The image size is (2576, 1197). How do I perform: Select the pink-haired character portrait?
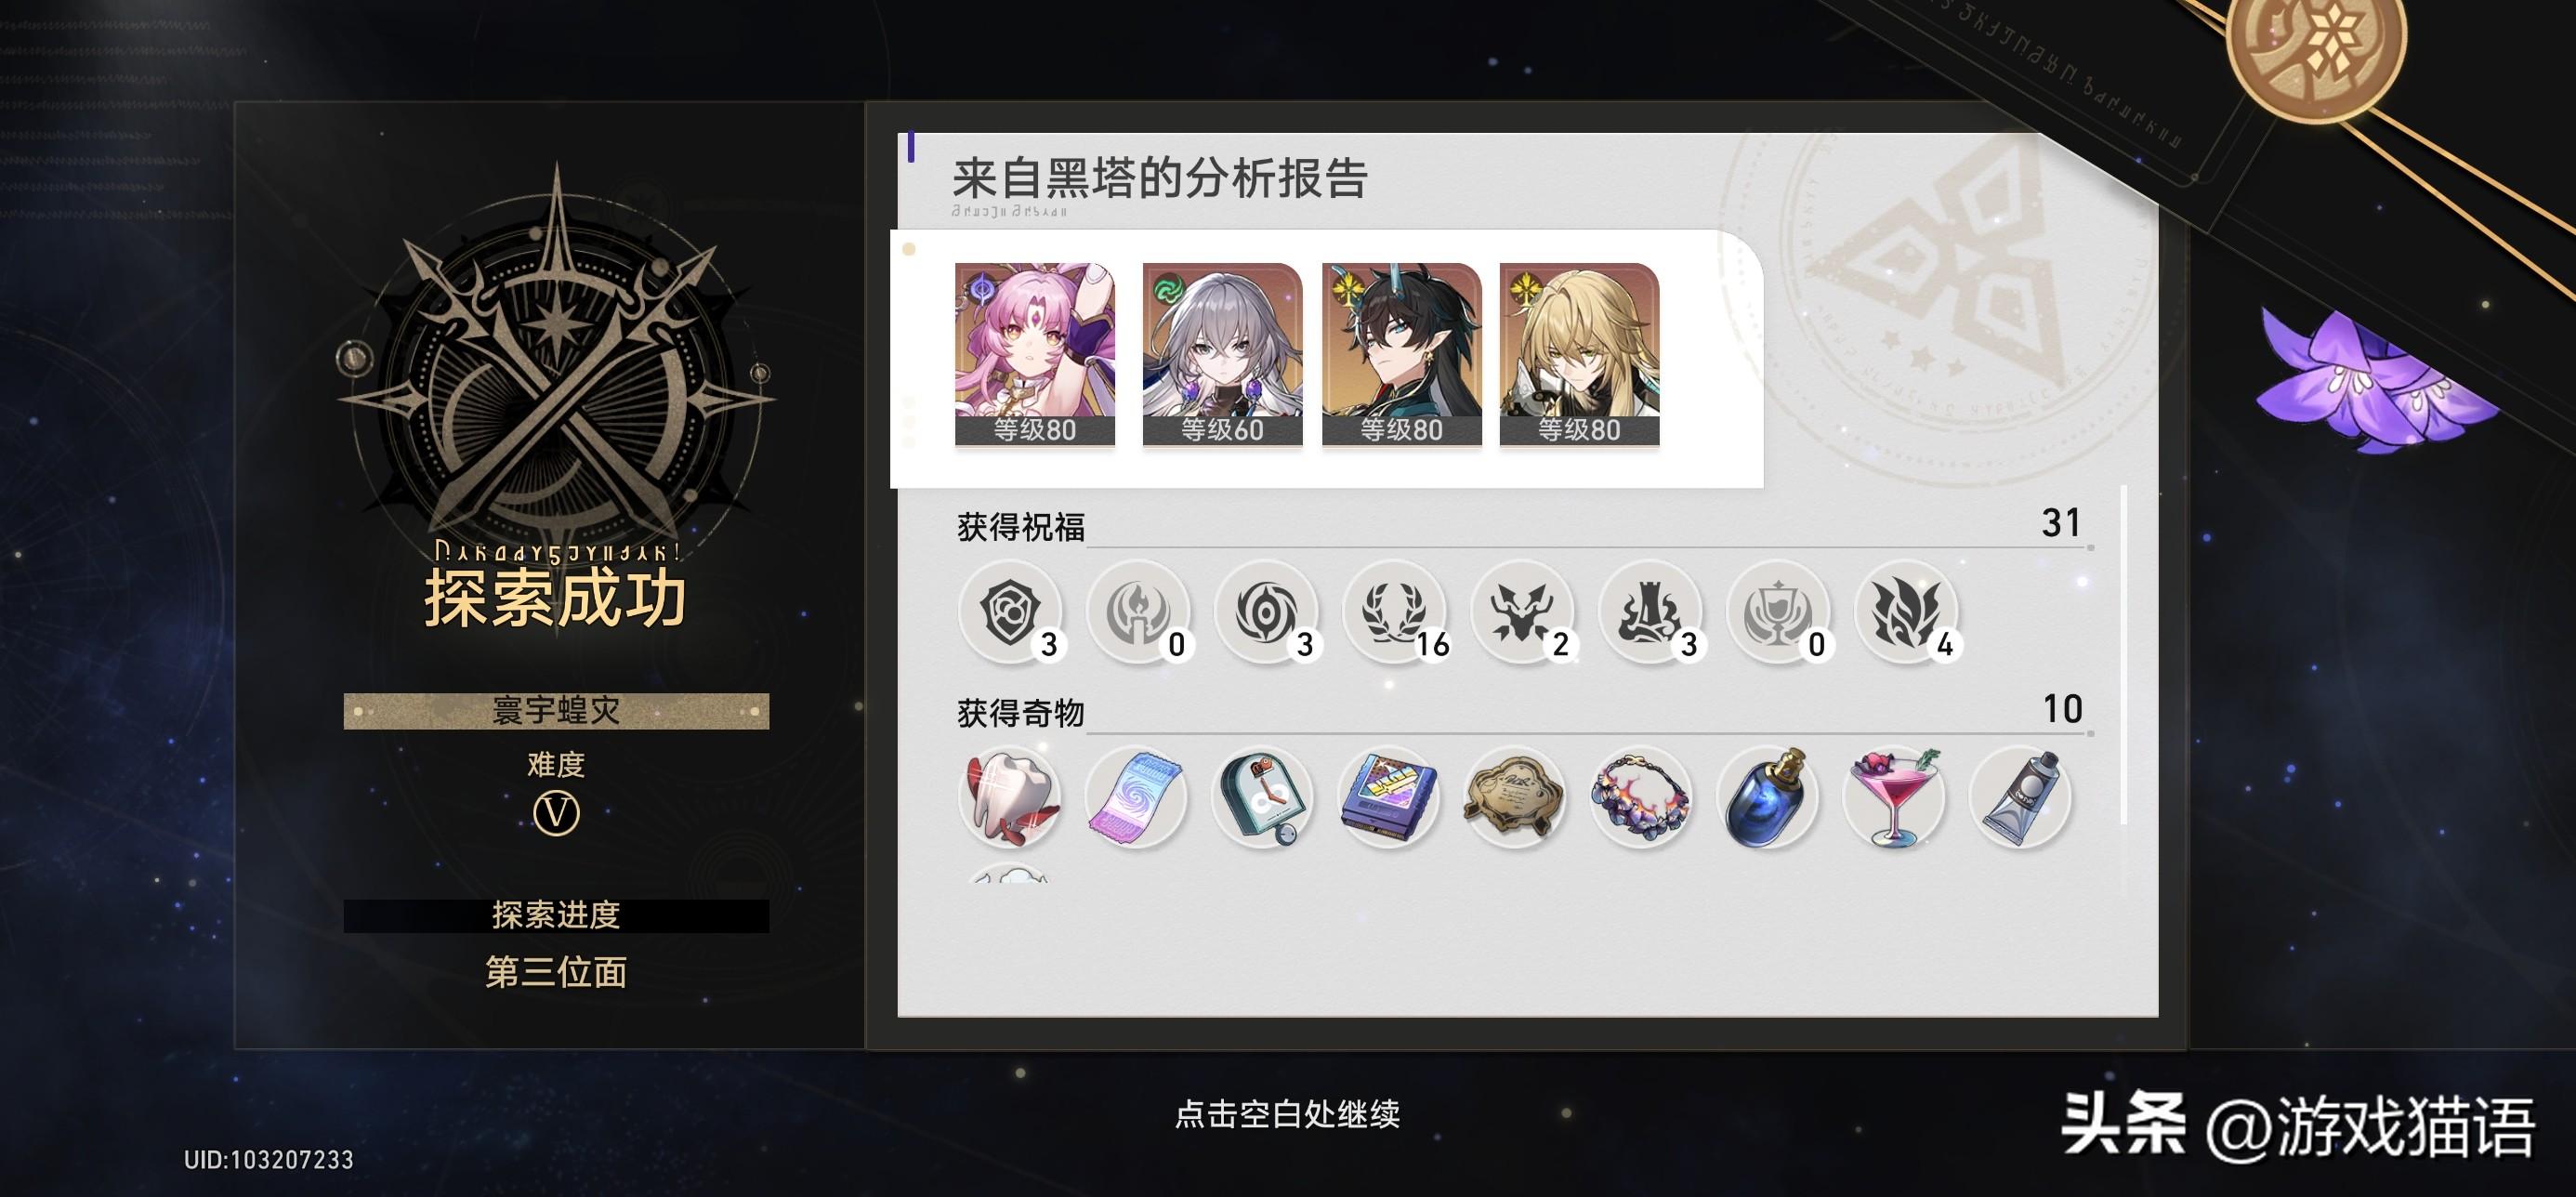1035,354
